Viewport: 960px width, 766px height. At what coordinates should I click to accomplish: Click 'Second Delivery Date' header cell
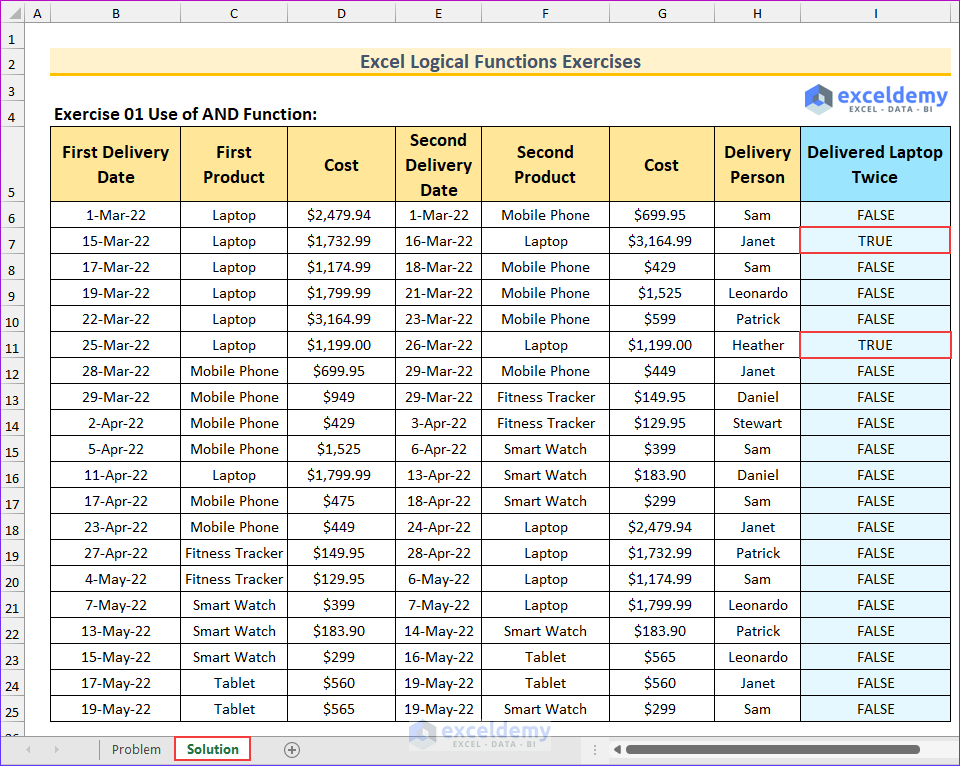pyautogui.click(x=438, y=164)
